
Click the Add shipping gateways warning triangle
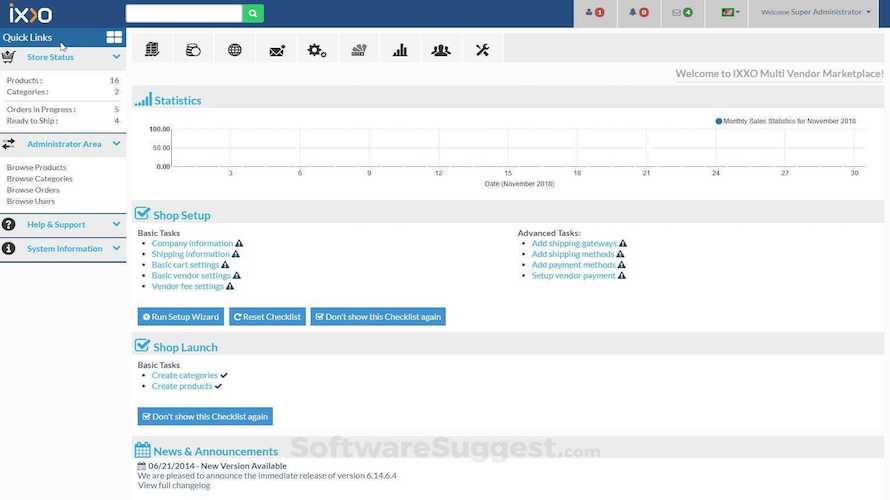tap(623, 243)
